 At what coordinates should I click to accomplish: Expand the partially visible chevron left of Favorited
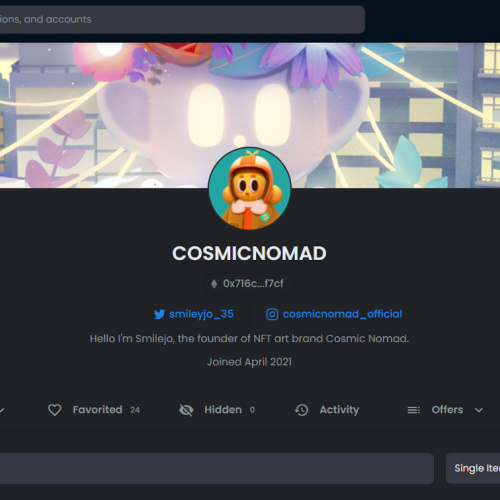click(2, 410)
